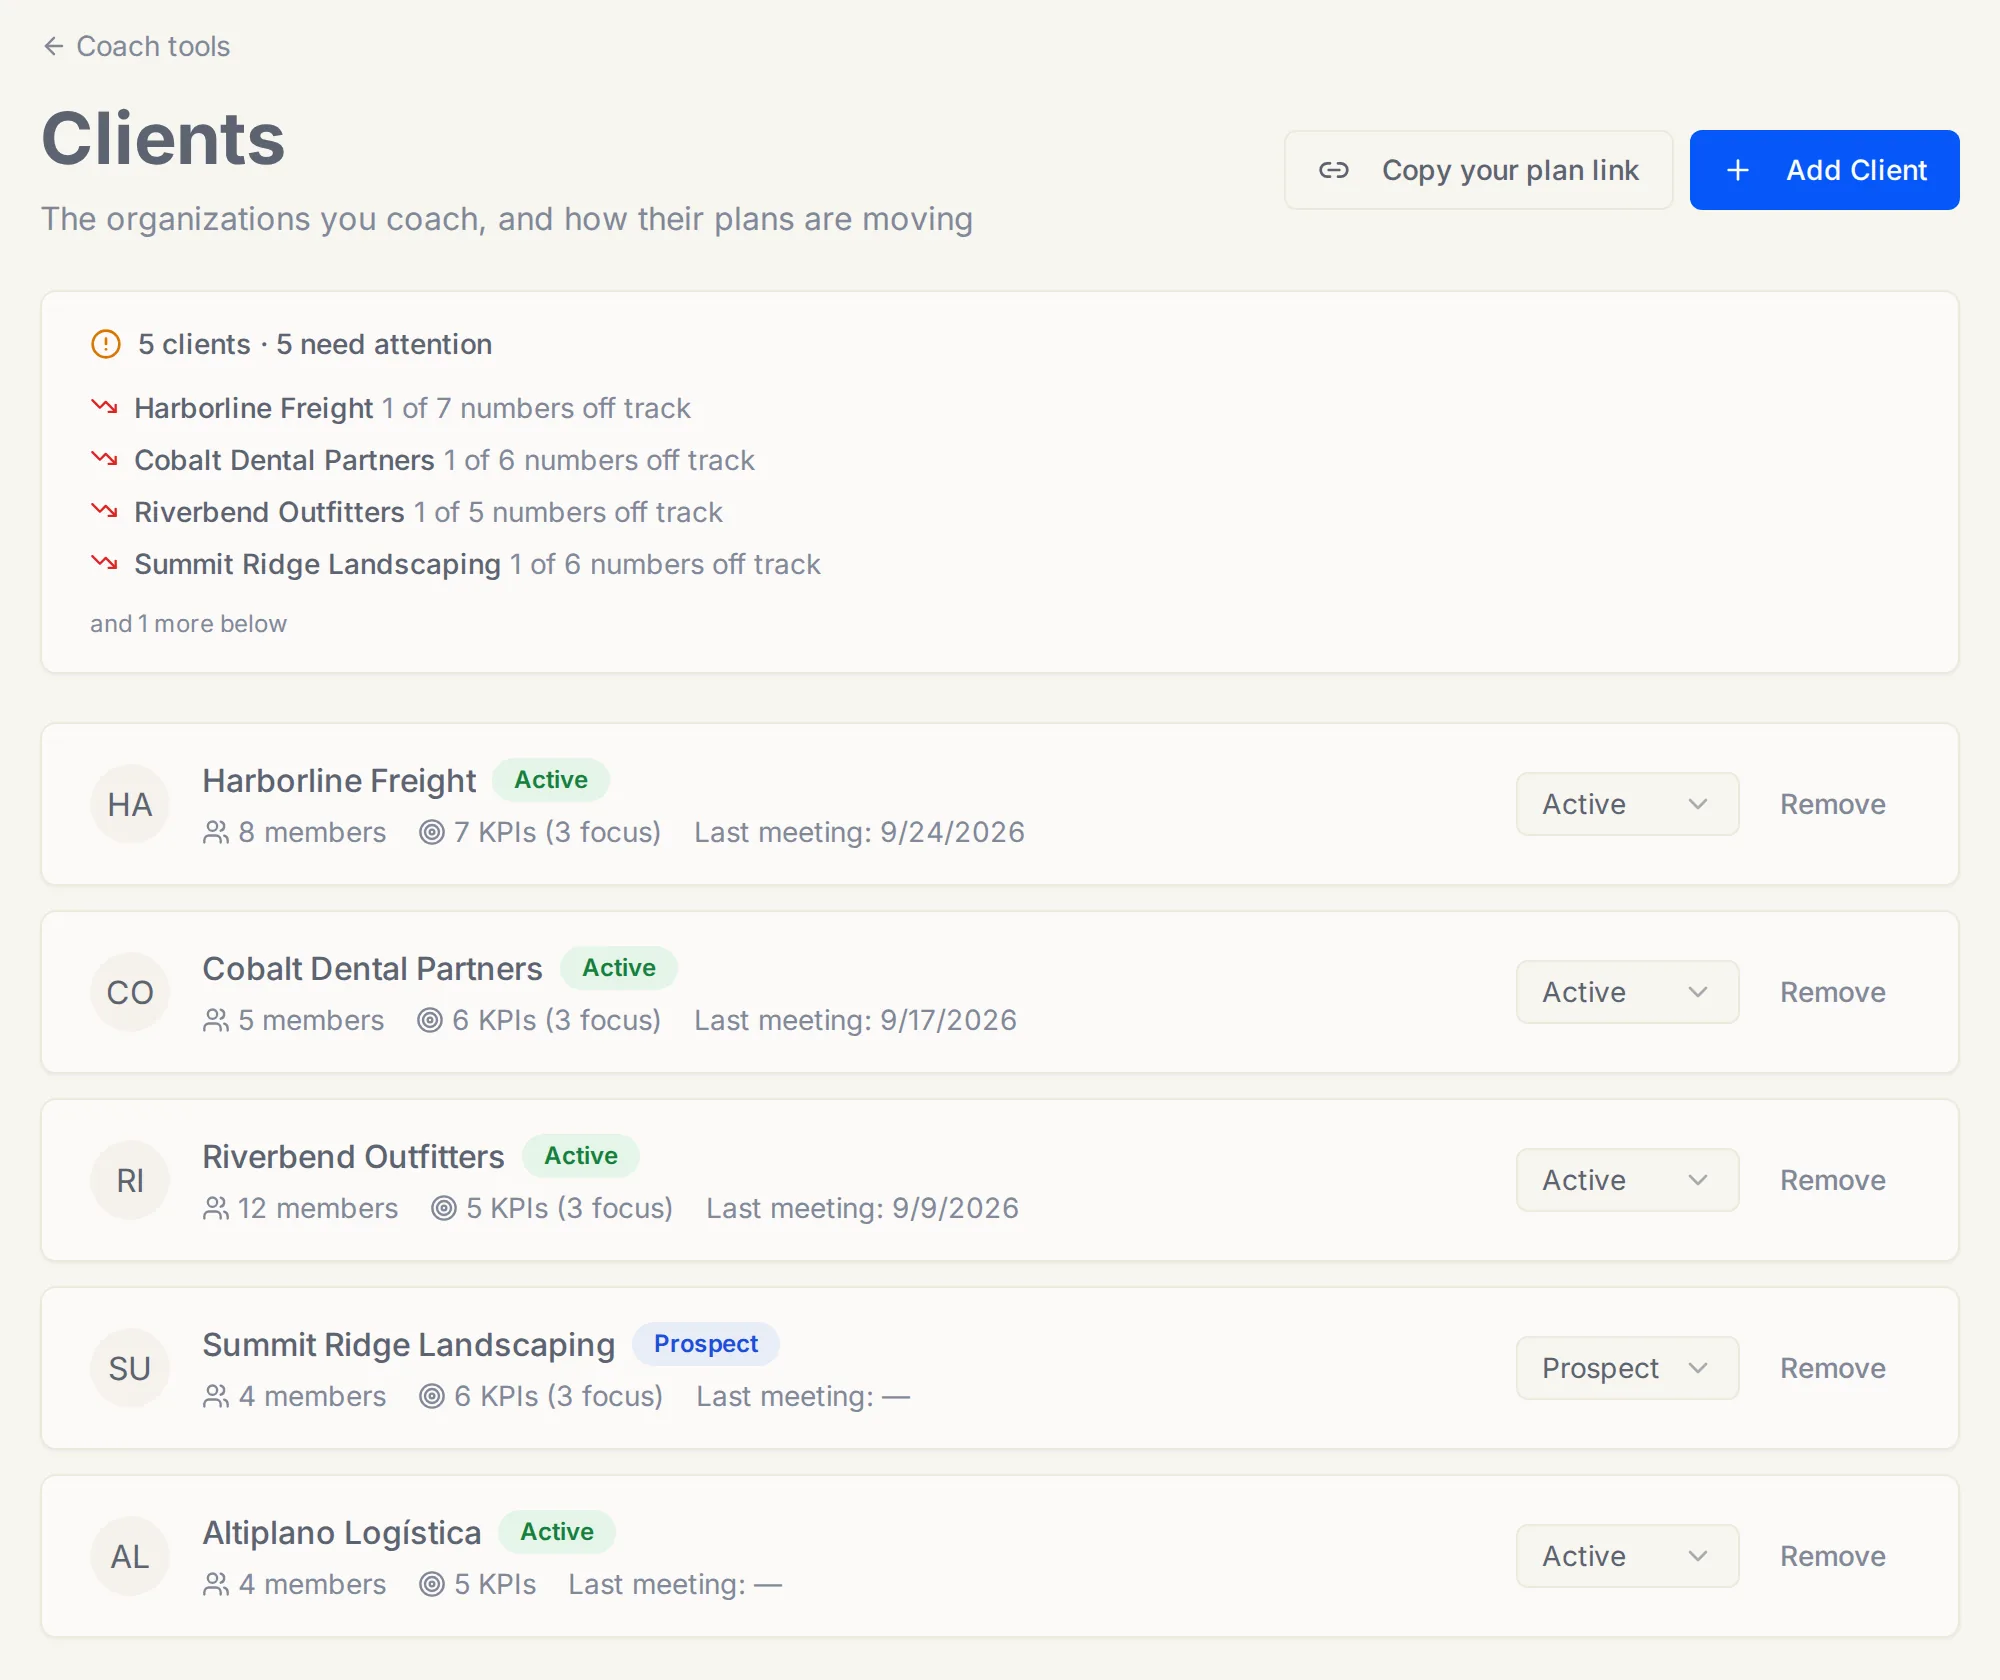Open Harborline Freight status dropdown

[x=1627, y=804]
